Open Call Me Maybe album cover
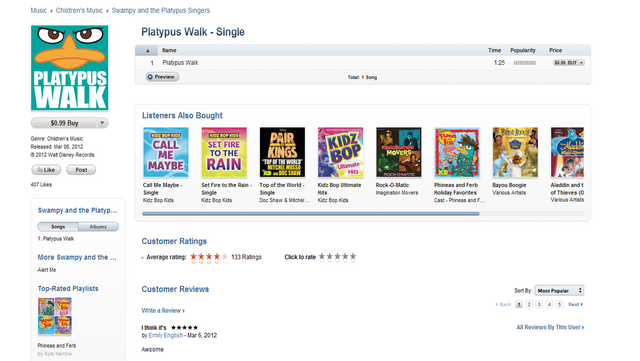Image resolution: width=640 pixels, height=361 pixels. click(x=166, y=152)
